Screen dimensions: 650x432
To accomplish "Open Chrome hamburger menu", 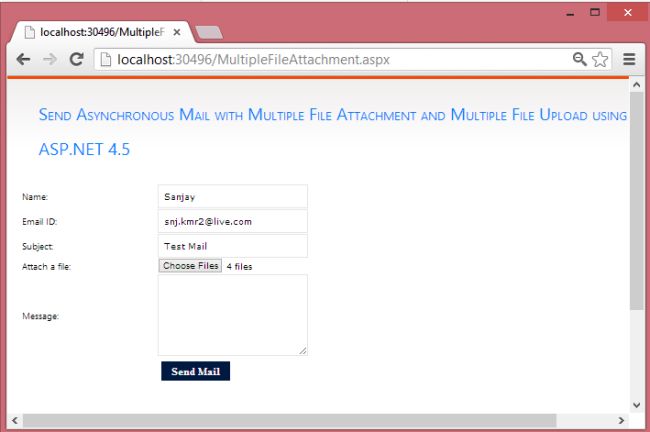I will (629, 59).
